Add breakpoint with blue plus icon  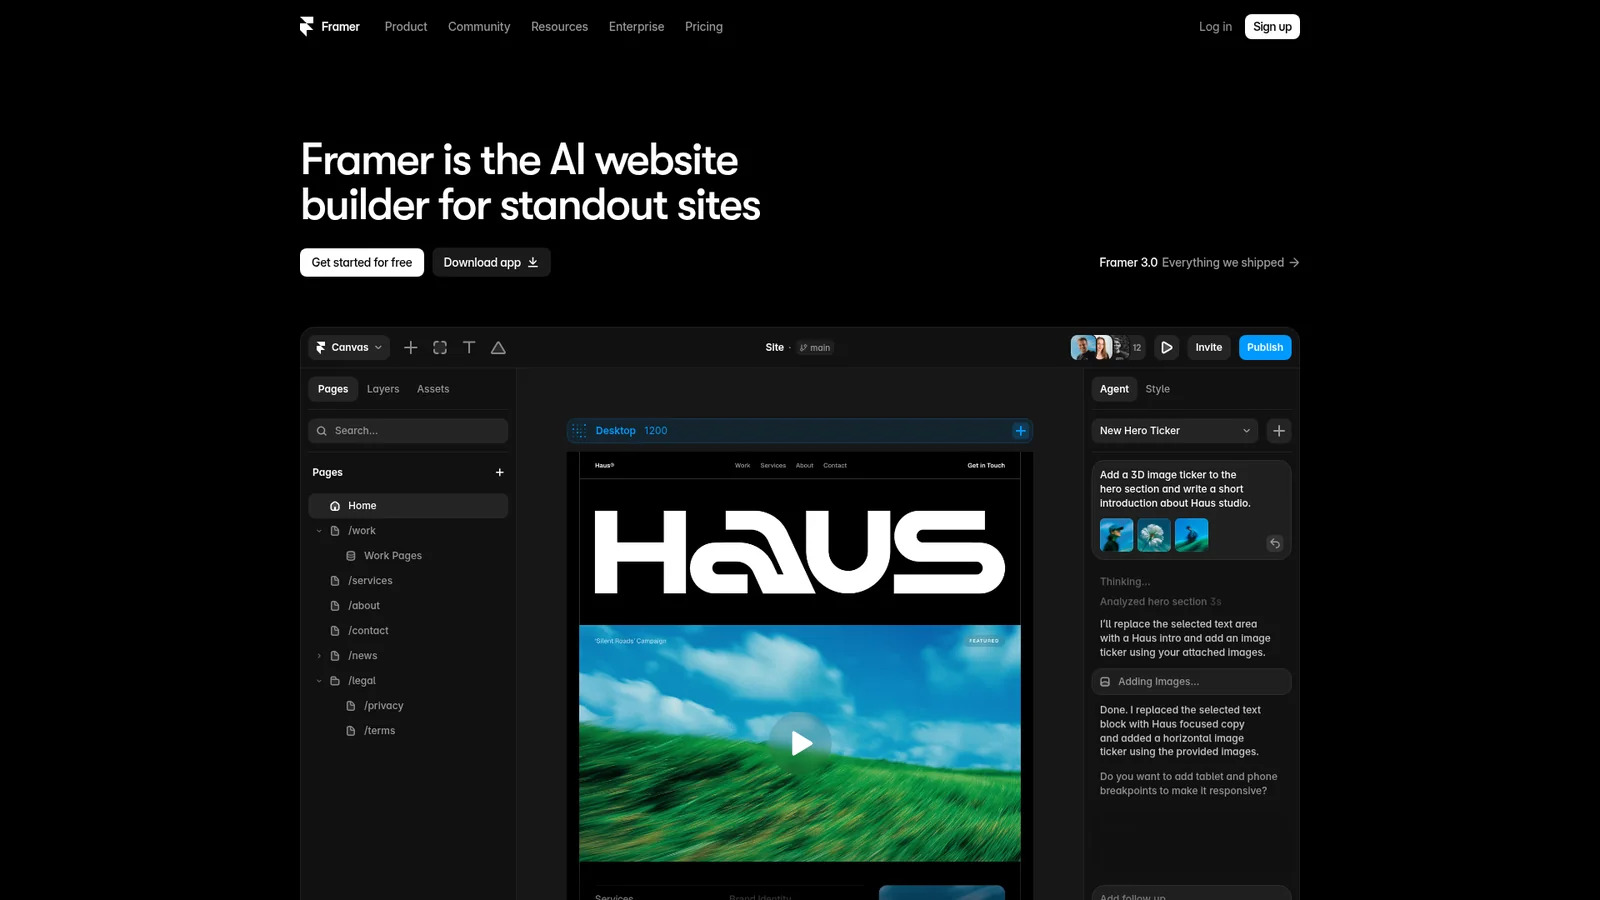[x=1020, y=431]
